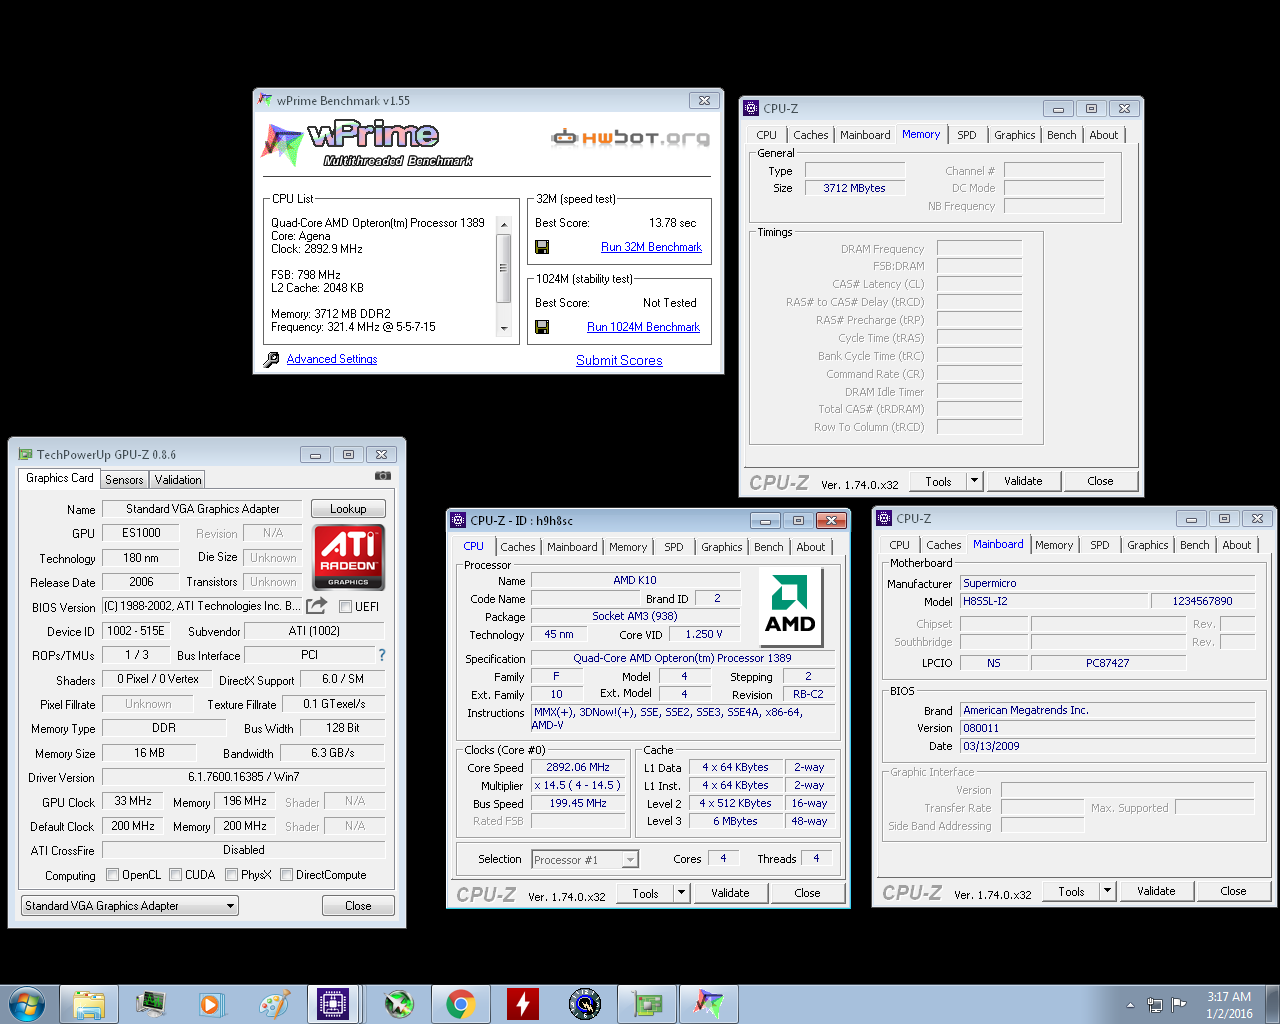Click Run 32M Benchmark link
Screen dimensions: 1280x1024
click(x=651, y=247)
